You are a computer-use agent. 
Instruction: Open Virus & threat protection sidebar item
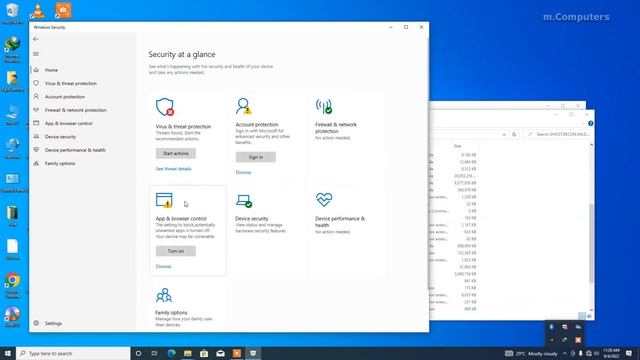71,83
